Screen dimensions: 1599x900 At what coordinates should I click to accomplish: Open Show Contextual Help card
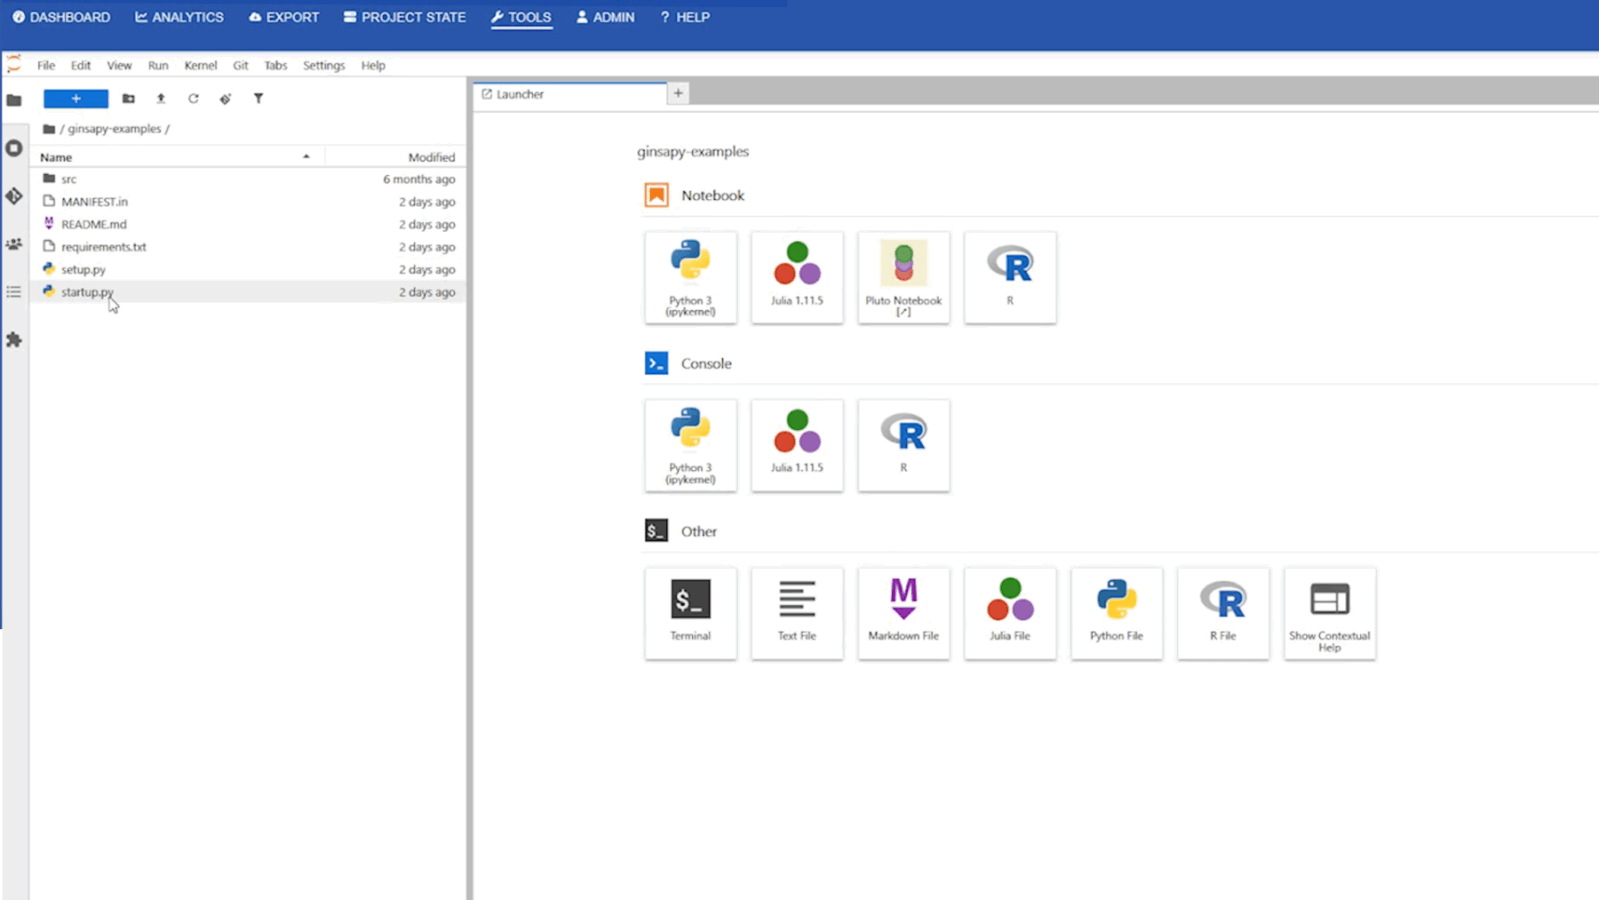1329,613
